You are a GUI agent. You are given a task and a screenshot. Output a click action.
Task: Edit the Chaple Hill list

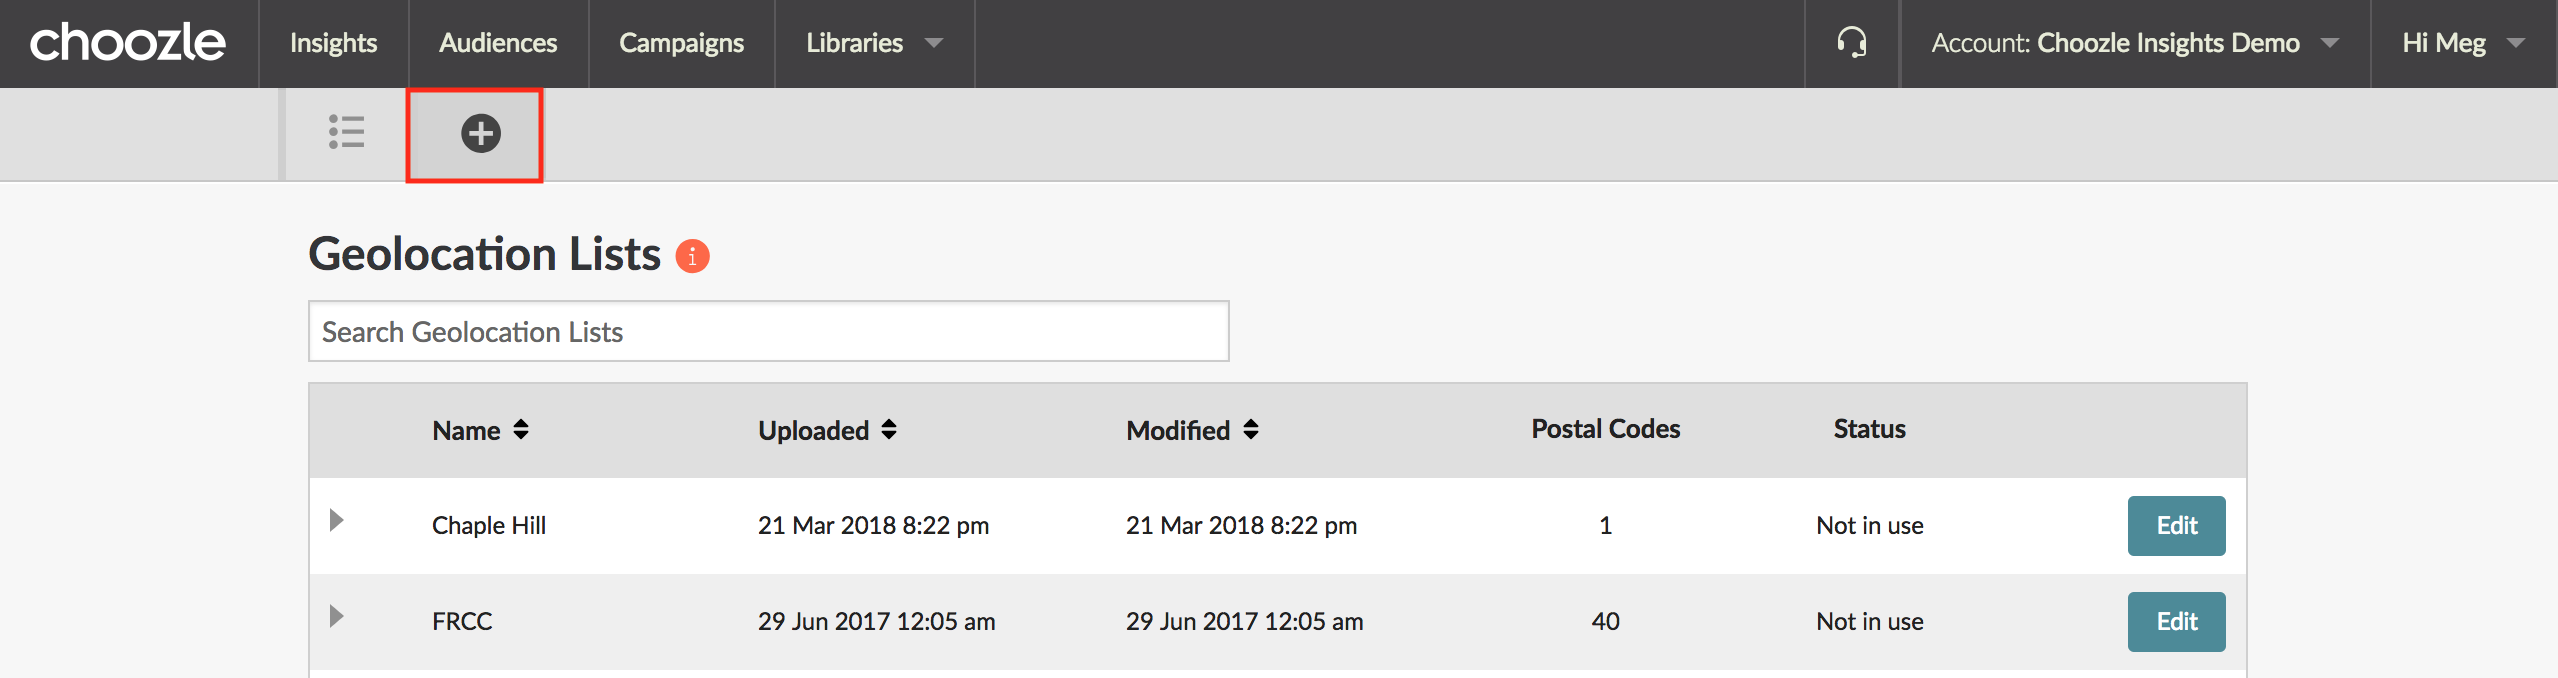pos(2176,526)
